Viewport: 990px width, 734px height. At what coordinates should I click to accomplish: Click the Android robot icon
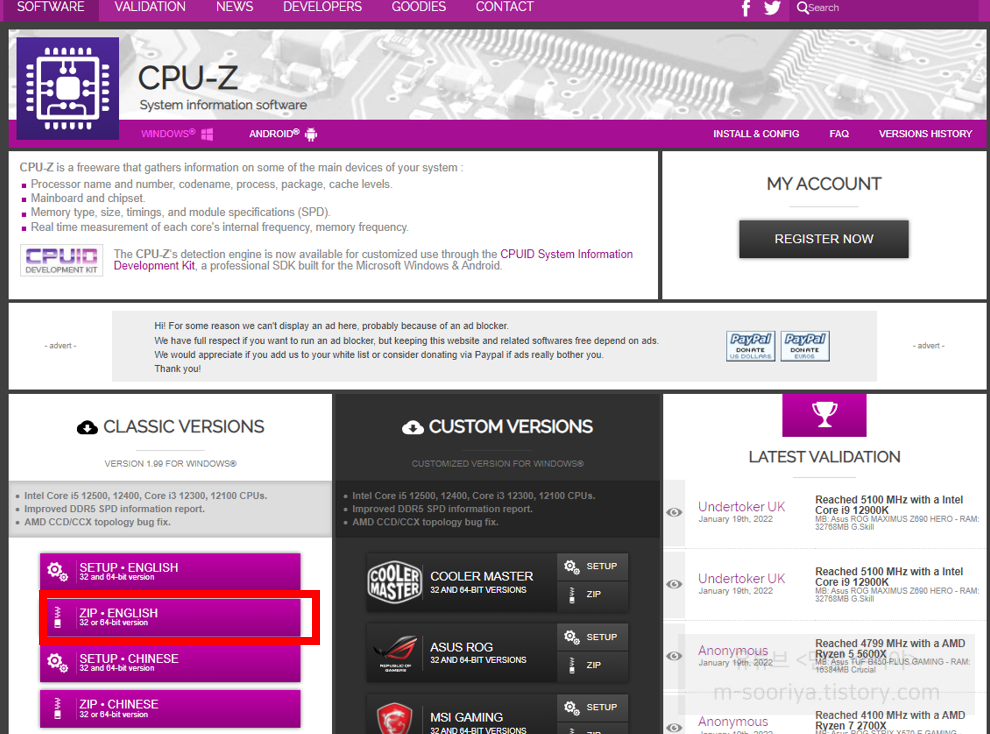[x=311, y=134]
